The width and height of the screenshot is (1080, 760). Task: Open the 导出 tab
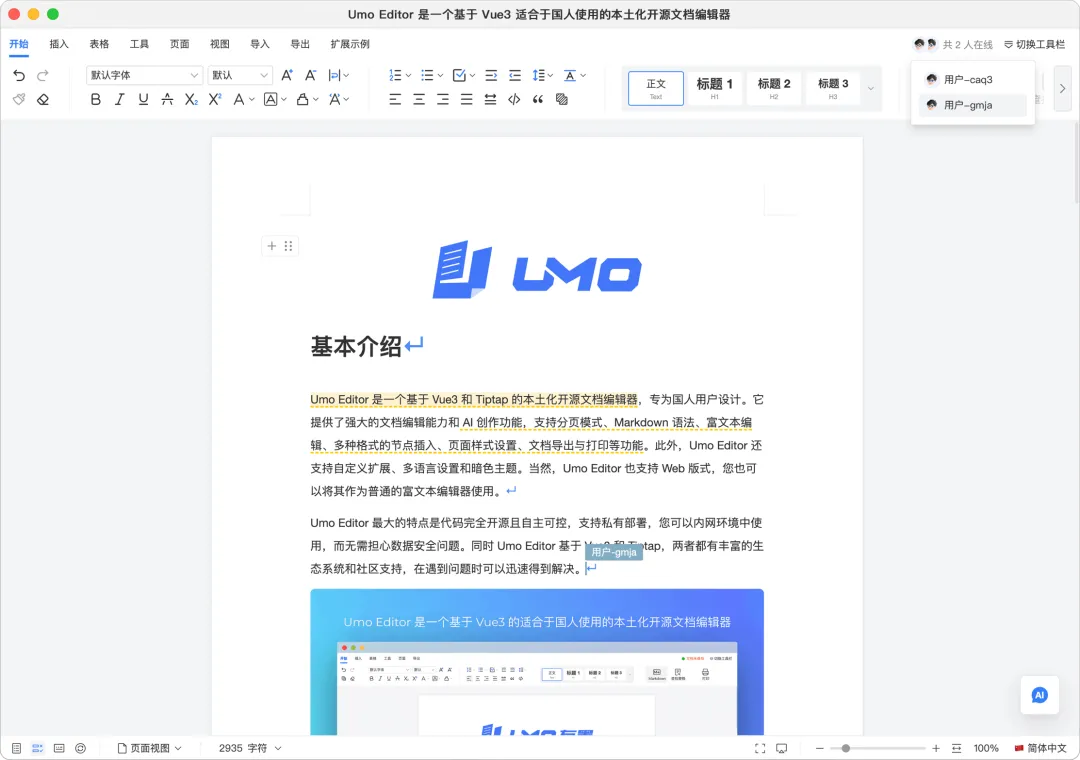pos(300,44)
